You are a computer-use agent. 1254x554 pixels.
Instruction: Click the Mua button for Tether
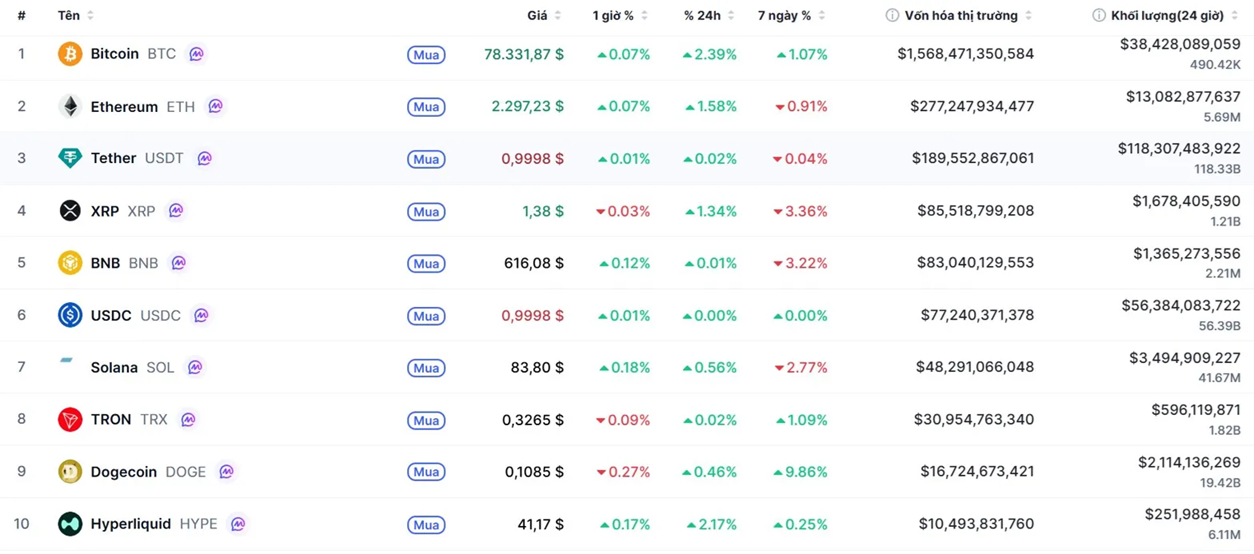click(426, 159)
